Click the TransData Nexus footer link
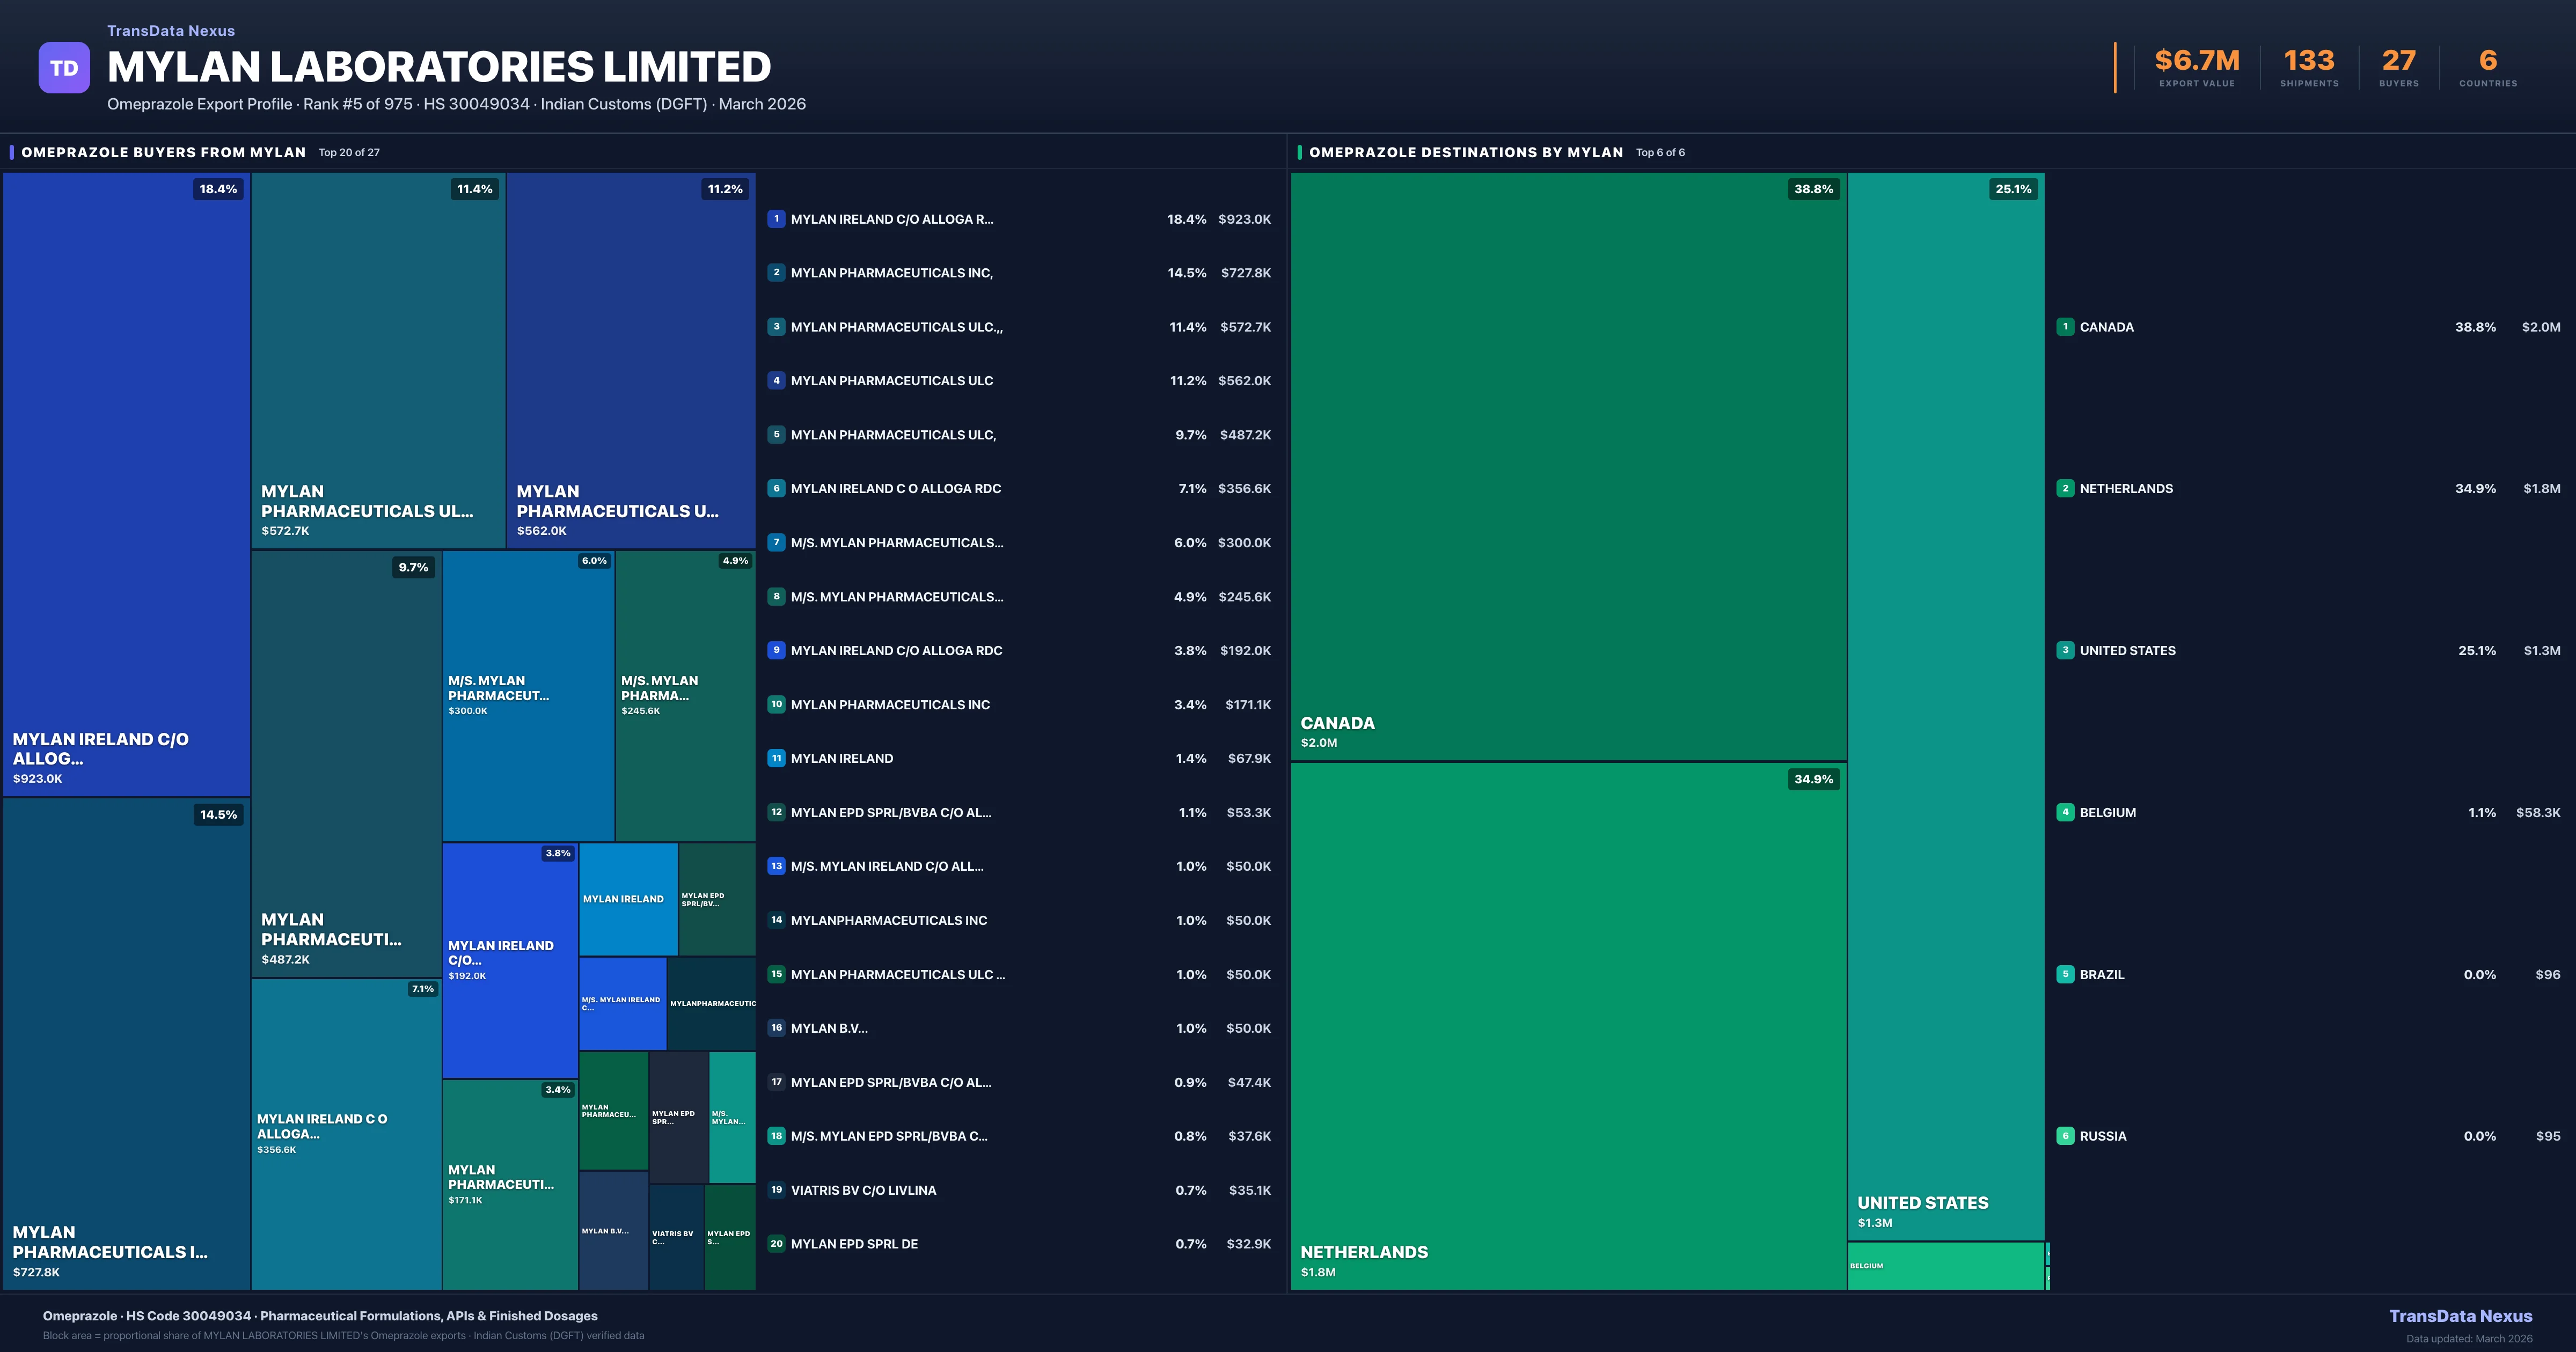 pos(2460,1316)
